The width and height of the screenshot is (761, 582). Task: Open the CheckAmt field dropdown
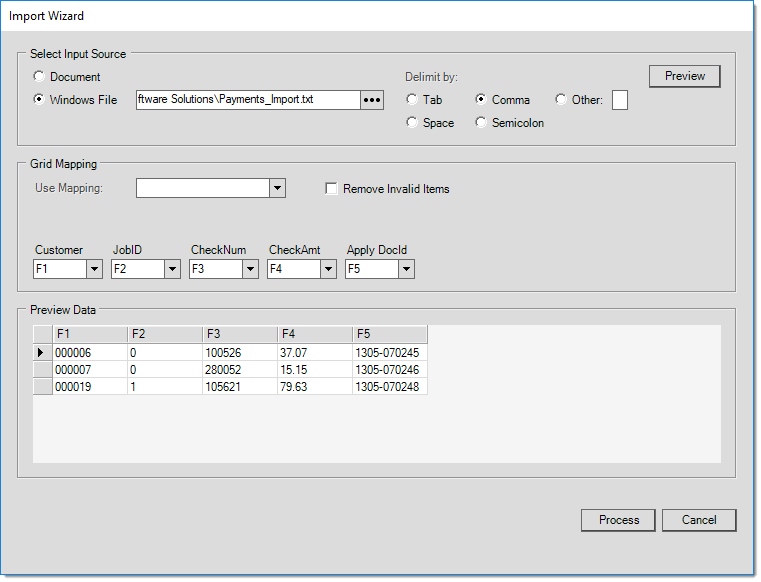point(329,269)
